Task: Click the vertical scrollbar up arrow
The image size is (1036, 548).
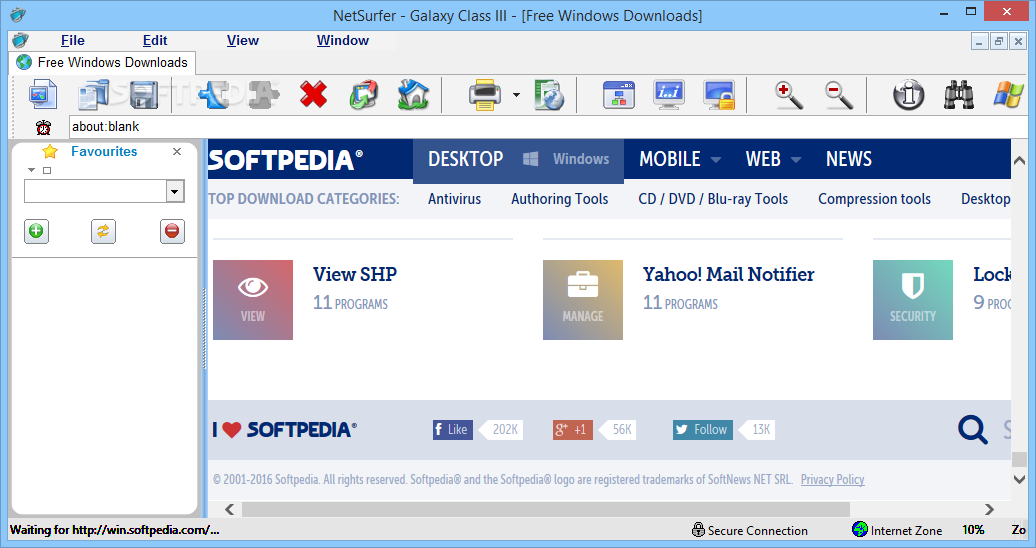Action: [x=1019, y=161]
